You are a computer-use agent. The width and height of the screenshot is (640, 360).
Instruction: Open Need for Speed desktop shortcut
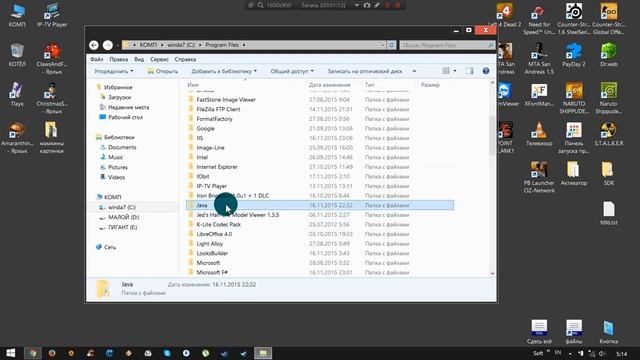539,20
